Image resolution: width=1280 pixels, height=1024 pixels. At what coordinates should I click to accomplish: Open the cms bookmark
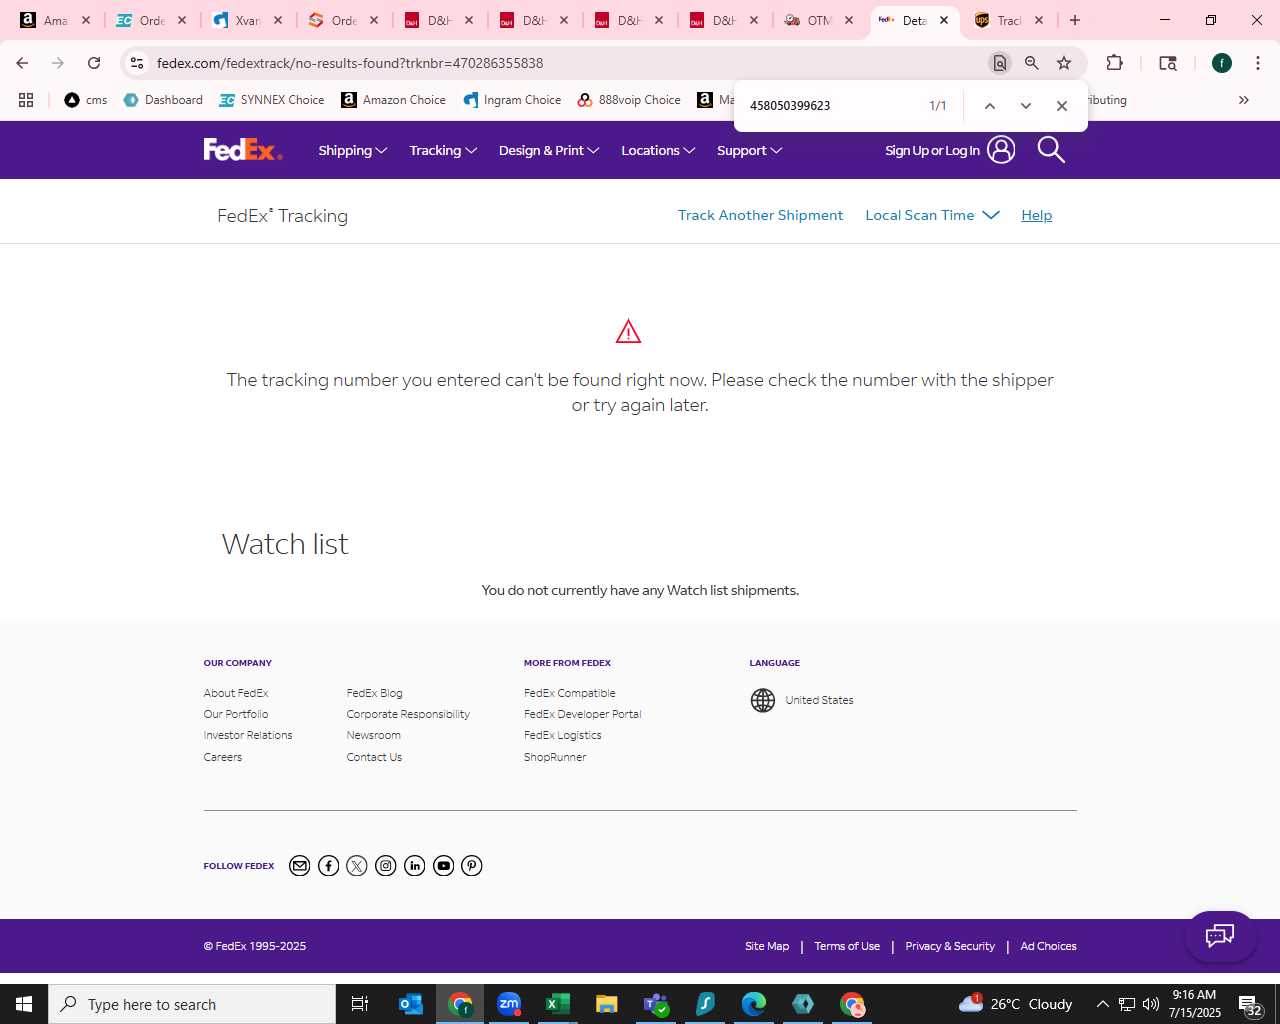(86, 100)
